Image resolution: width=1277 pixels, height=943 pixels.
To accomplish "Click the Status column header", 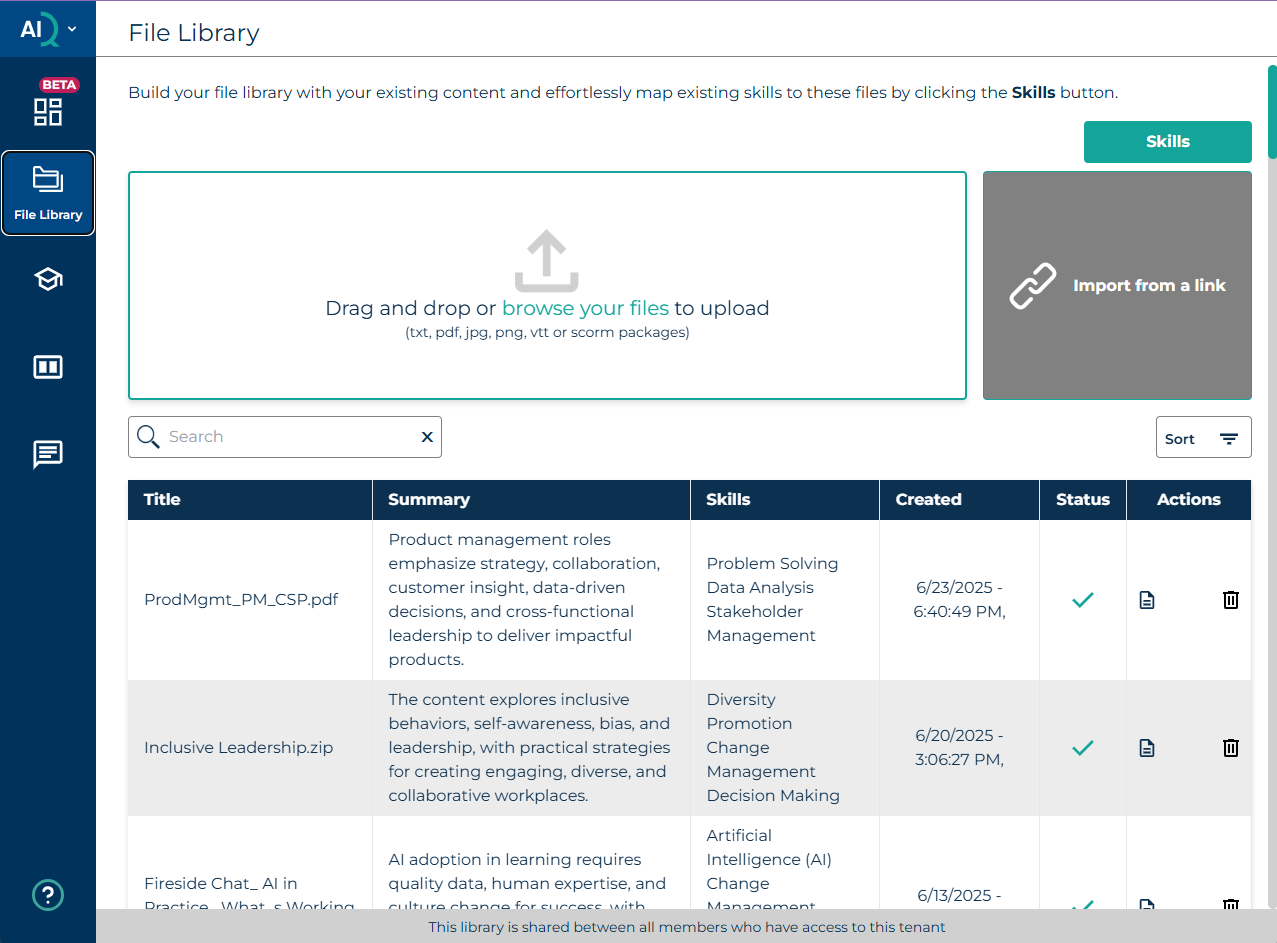I will coord(1083,499).
